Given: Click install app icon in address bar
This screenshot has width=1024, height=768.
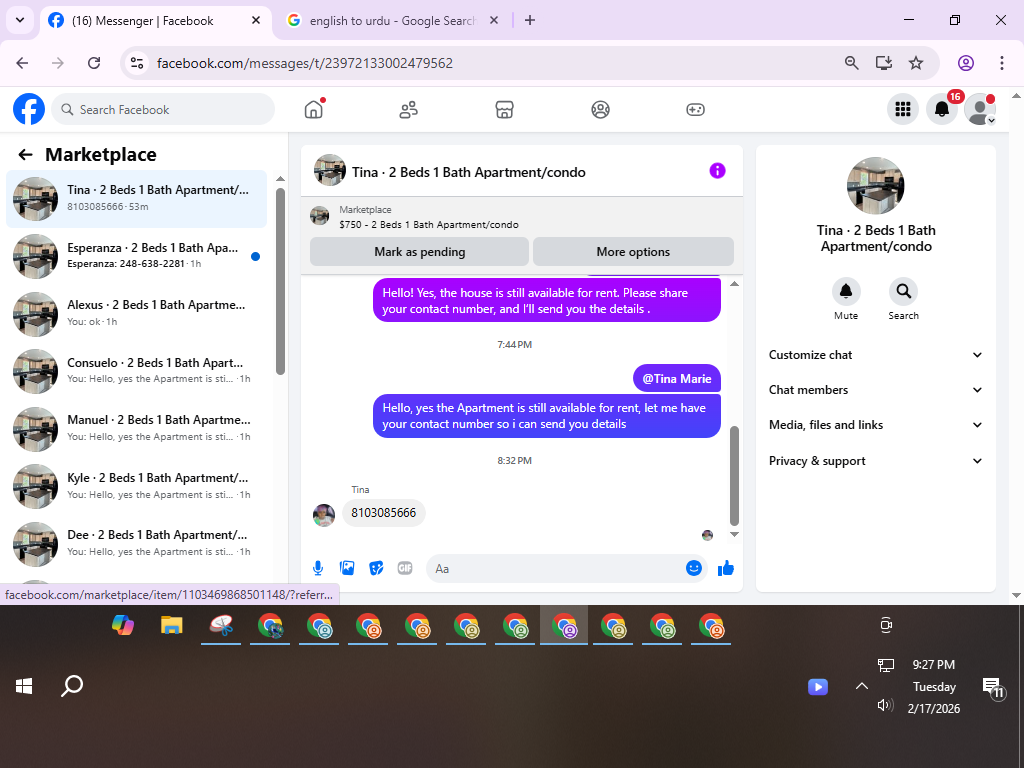Looking at the screenshot, I should [x=884, y=63].
